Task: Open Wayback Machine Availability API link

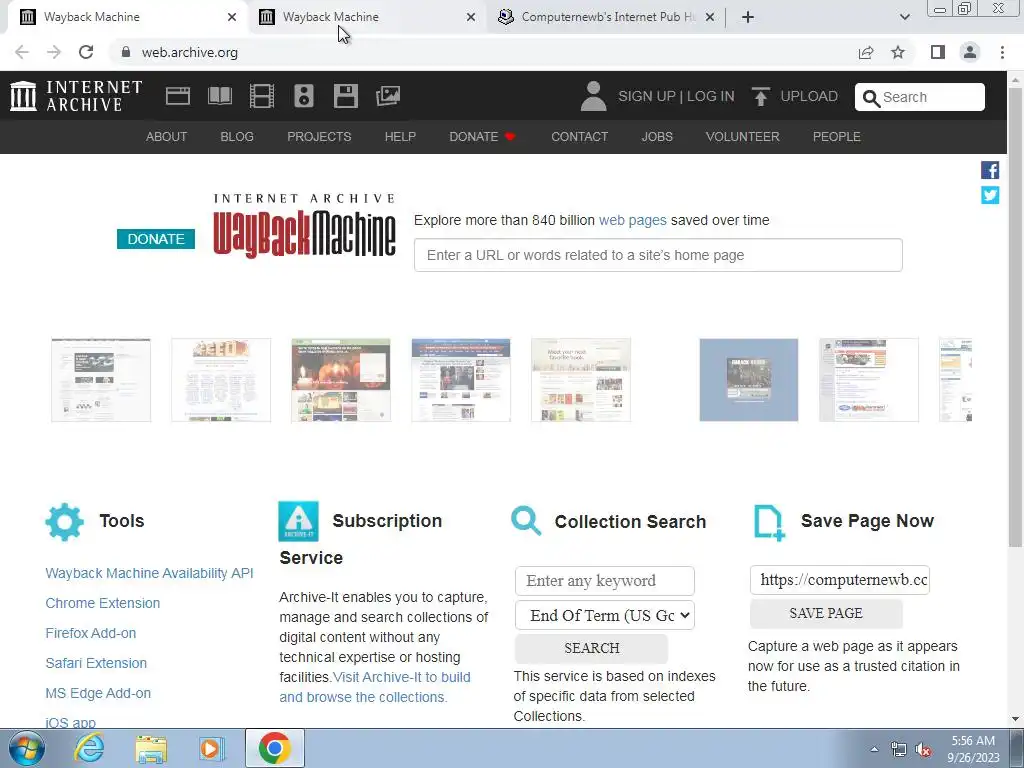Action: pyautogui.click(x=150, y=573)
